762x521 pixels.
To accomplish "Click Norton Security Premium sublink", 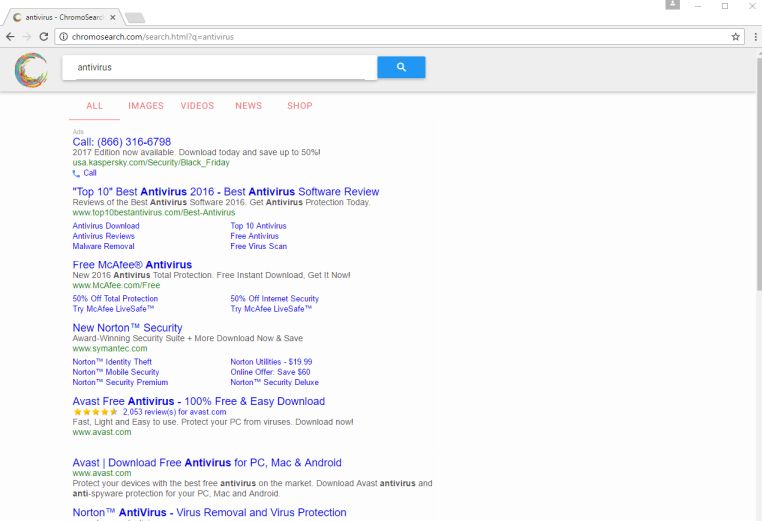I will point(120,382).
